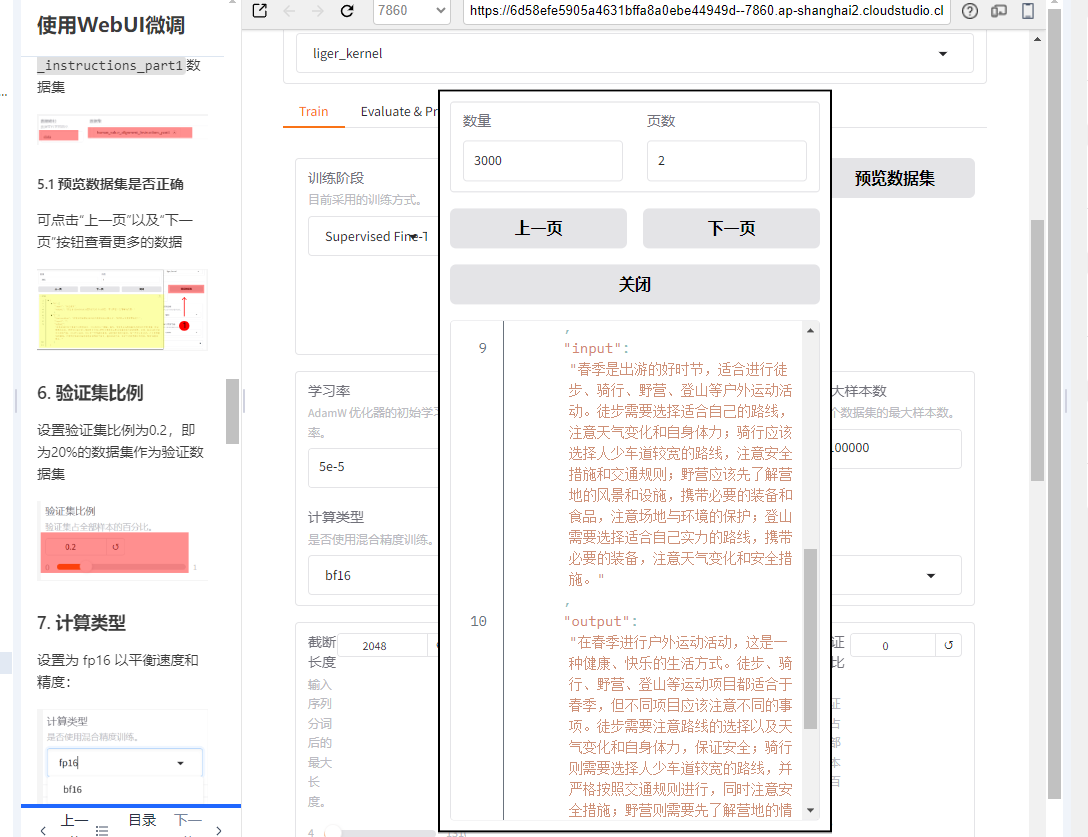Click the 页数 field showing 2
The width and height of the screenshot is (1088, 837).
726,161
